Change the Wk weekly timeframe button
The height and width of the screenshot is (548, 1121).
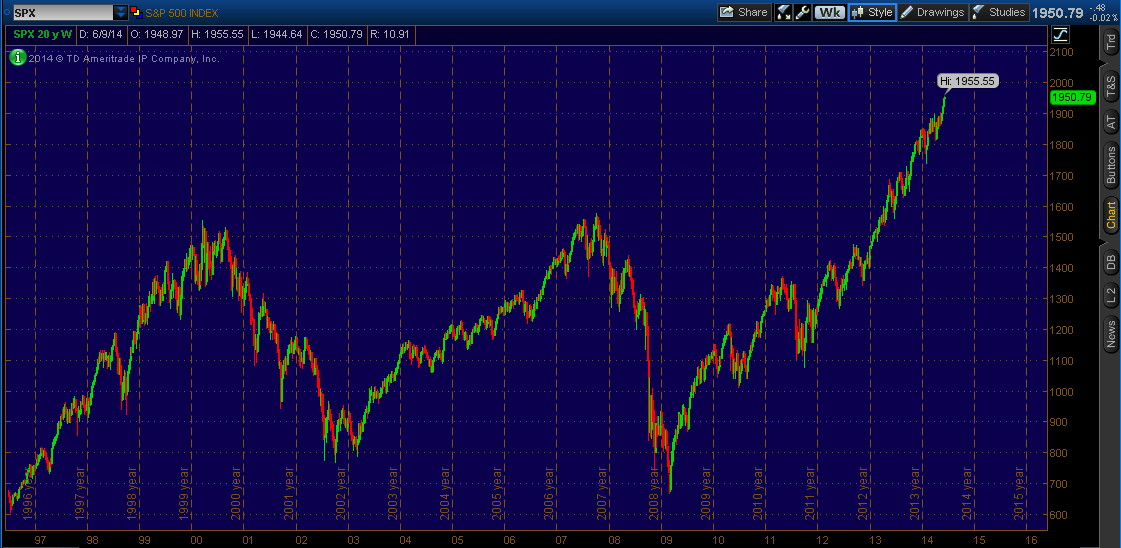(x=829, y=12)
